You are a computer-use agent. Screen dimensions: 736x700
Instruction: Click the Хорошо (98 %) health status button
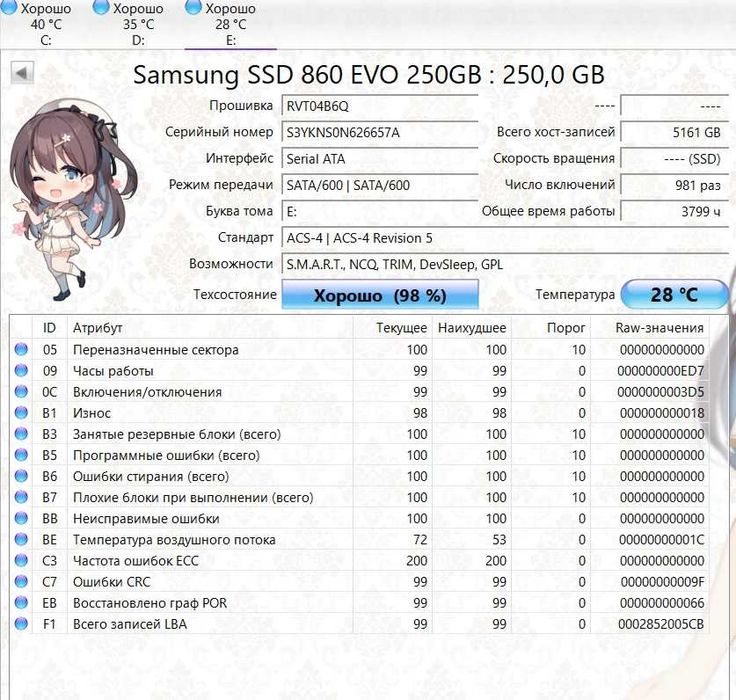(380, 295)
